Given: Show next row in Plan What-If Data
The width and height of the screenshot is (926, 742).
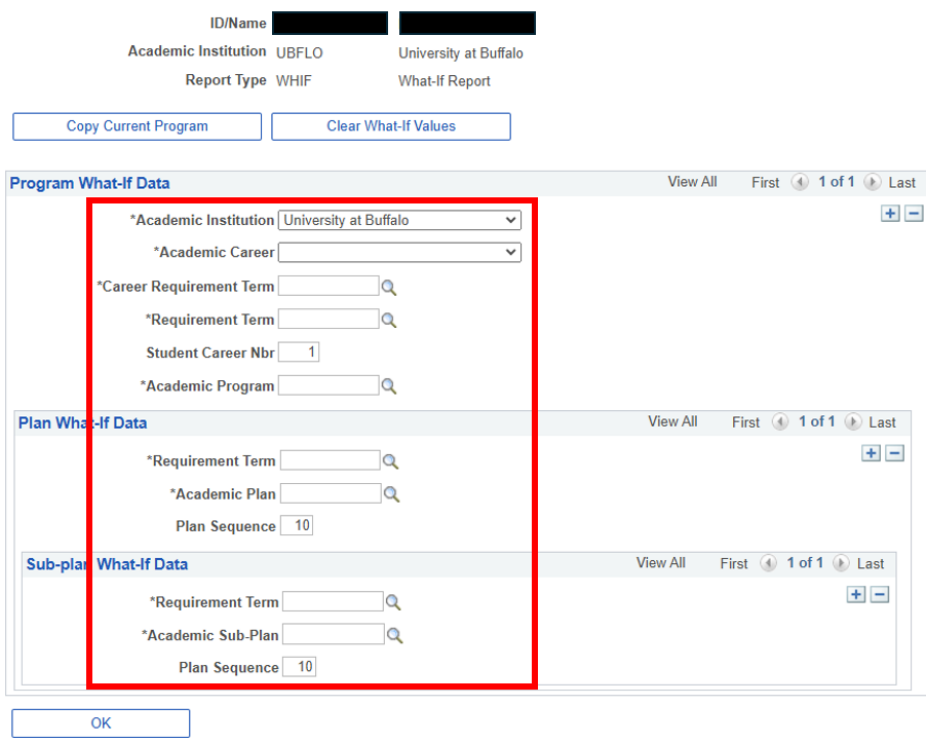Looking at the screenshot, I should tap(853, 422).
